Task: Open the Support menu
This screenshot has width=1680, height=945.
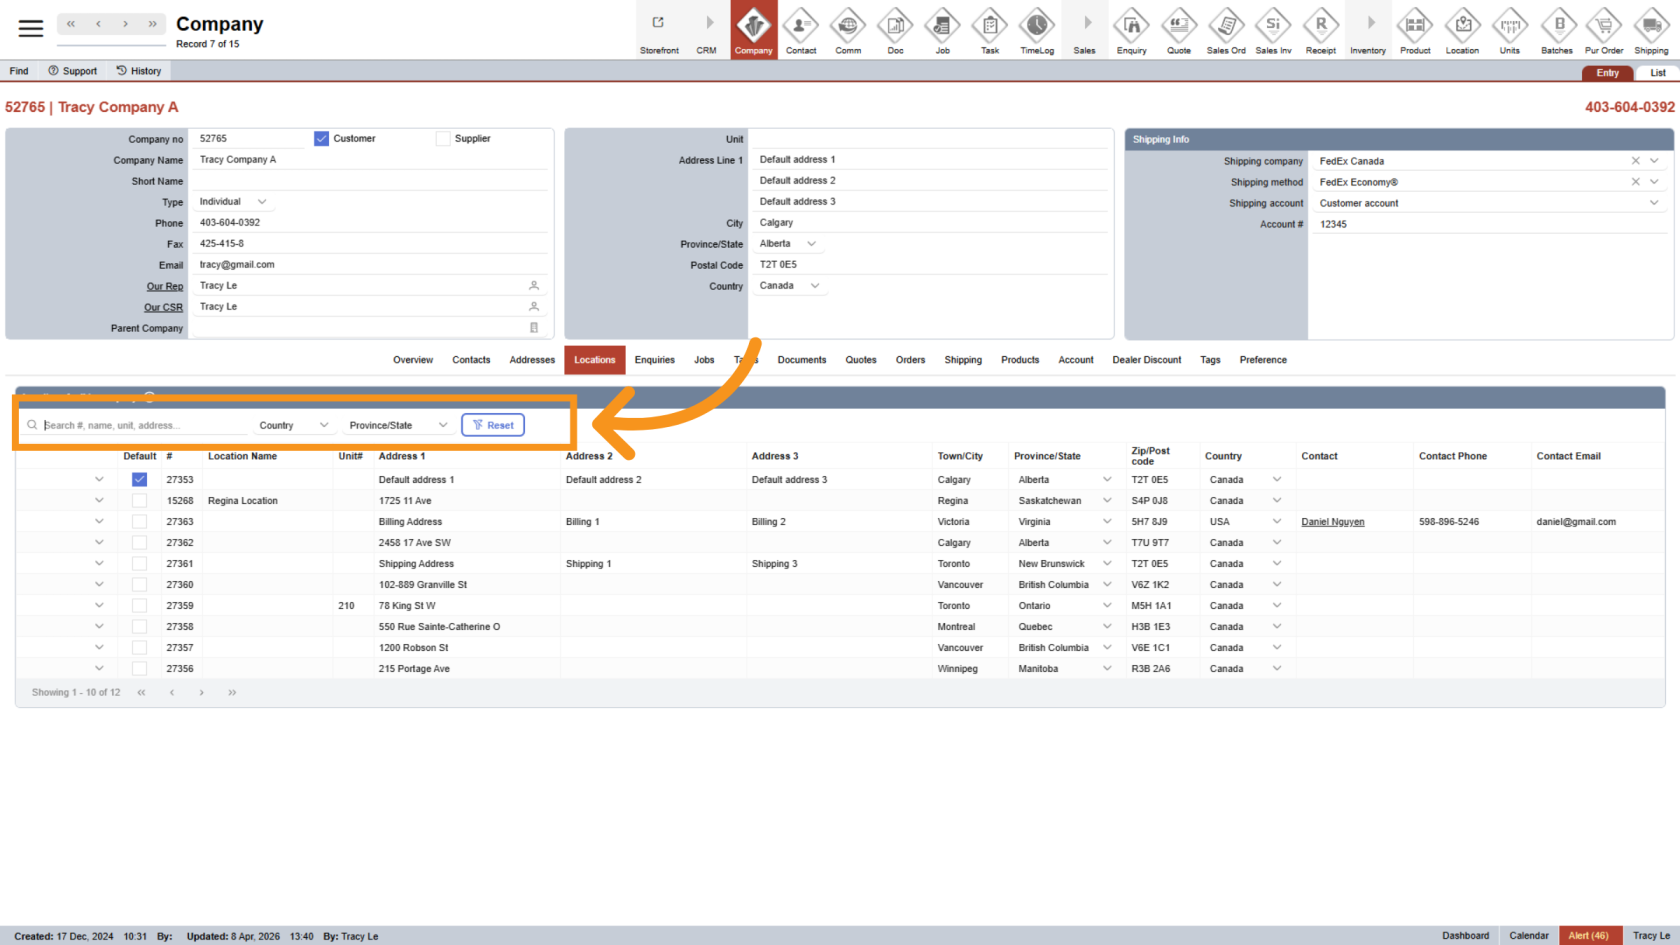Action: tap(73, 71)
